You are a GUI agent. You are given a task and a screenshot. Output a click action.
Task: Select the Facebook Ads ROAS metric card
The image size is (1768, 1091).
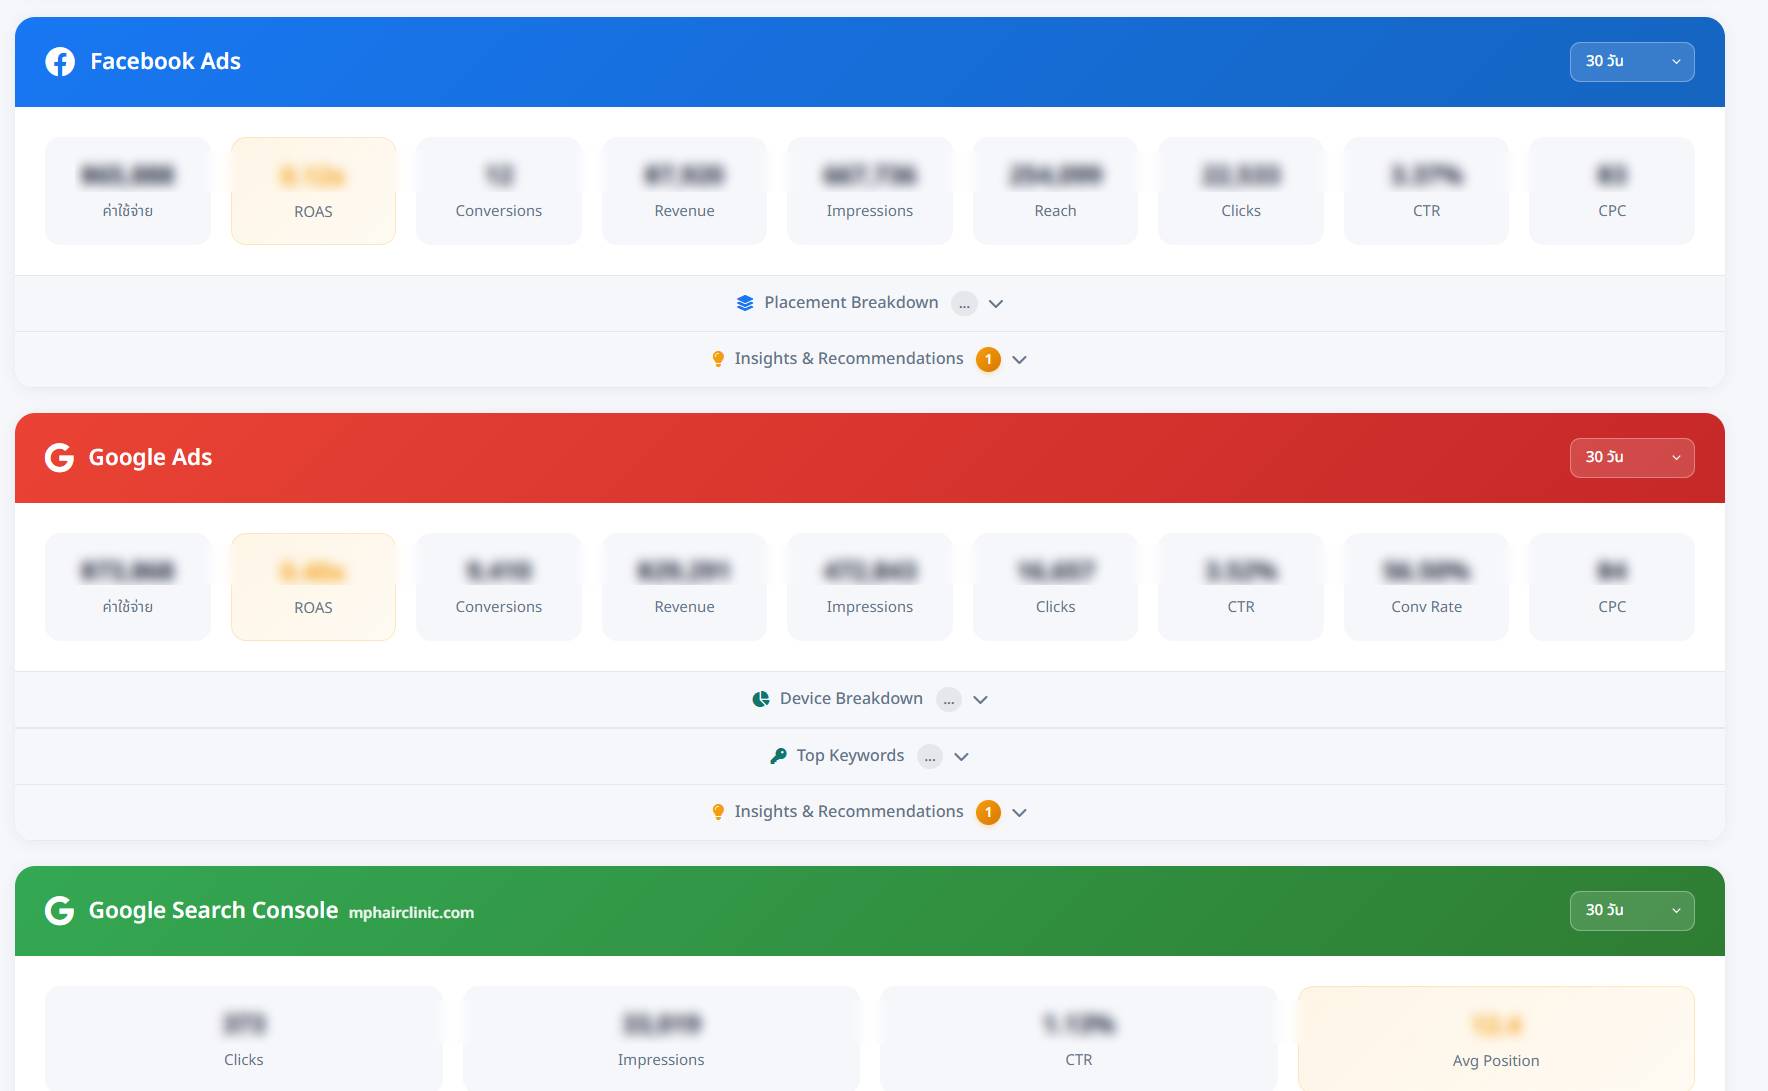click(313, 191)
